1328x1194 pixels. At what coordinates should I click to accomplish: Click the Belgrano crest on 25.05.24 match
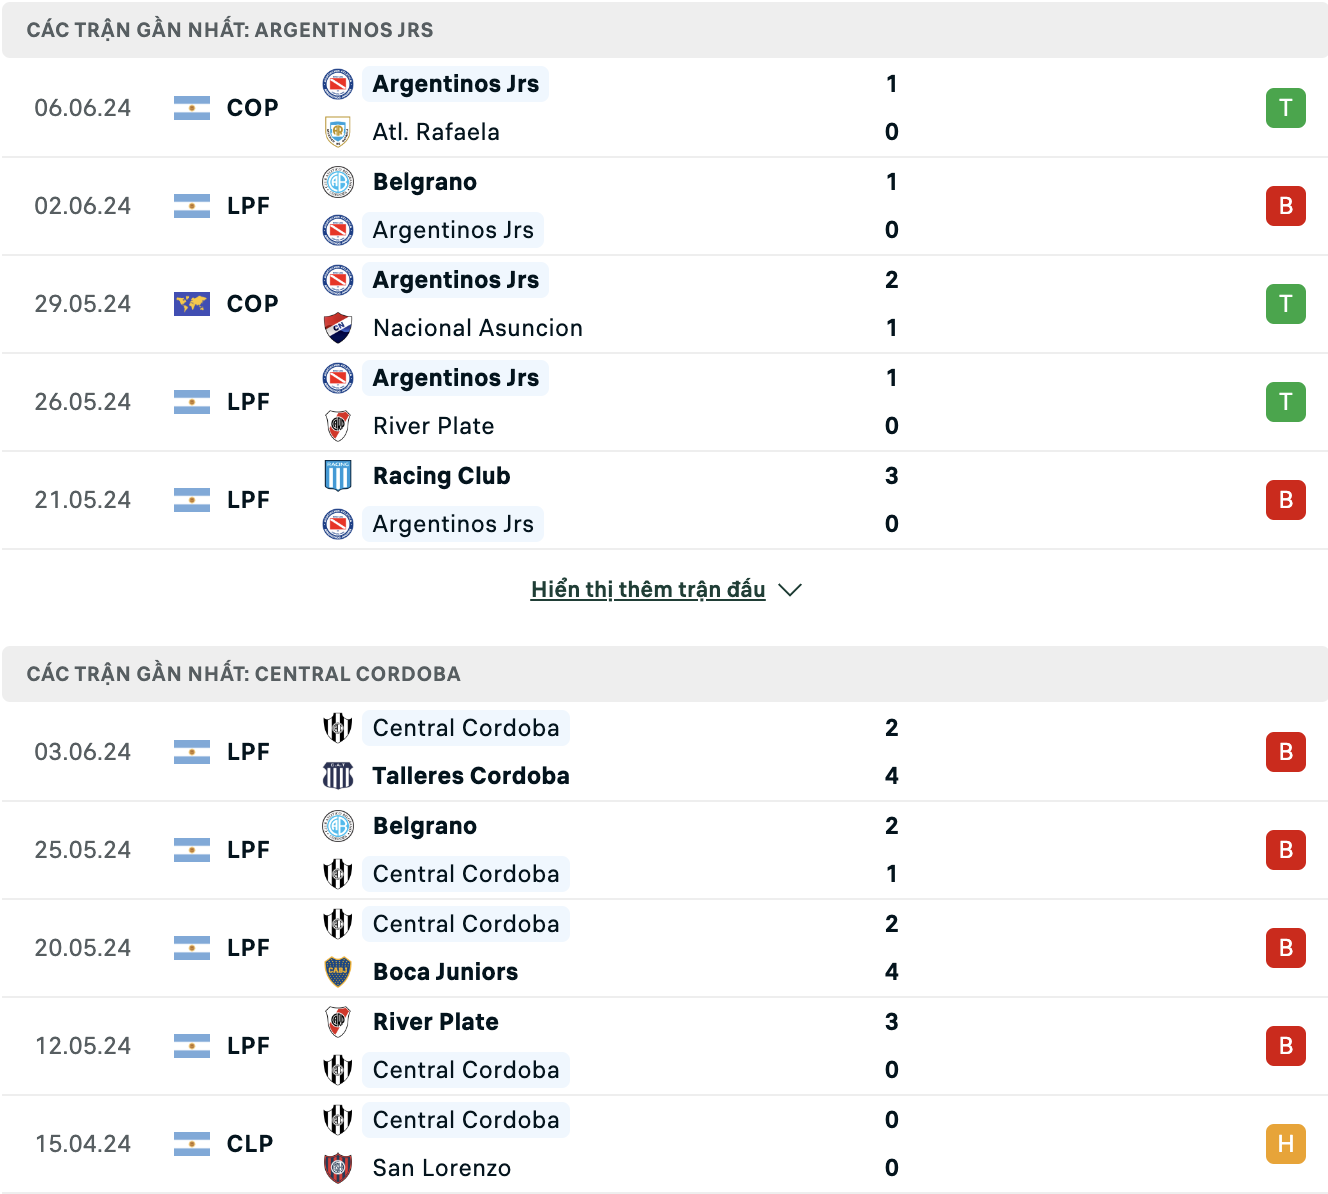(338, 826)
